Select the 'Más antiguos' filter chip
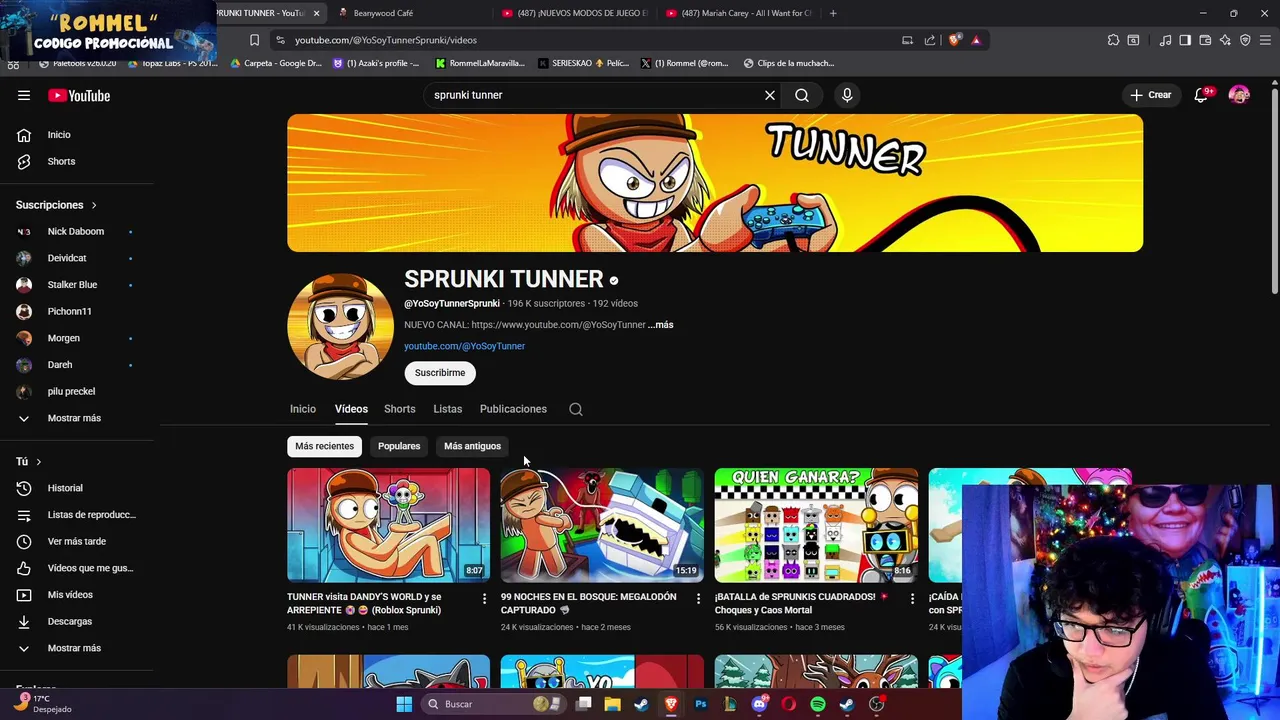Image resolution: width=1280 pixels, height=720 pixels. 472,446
